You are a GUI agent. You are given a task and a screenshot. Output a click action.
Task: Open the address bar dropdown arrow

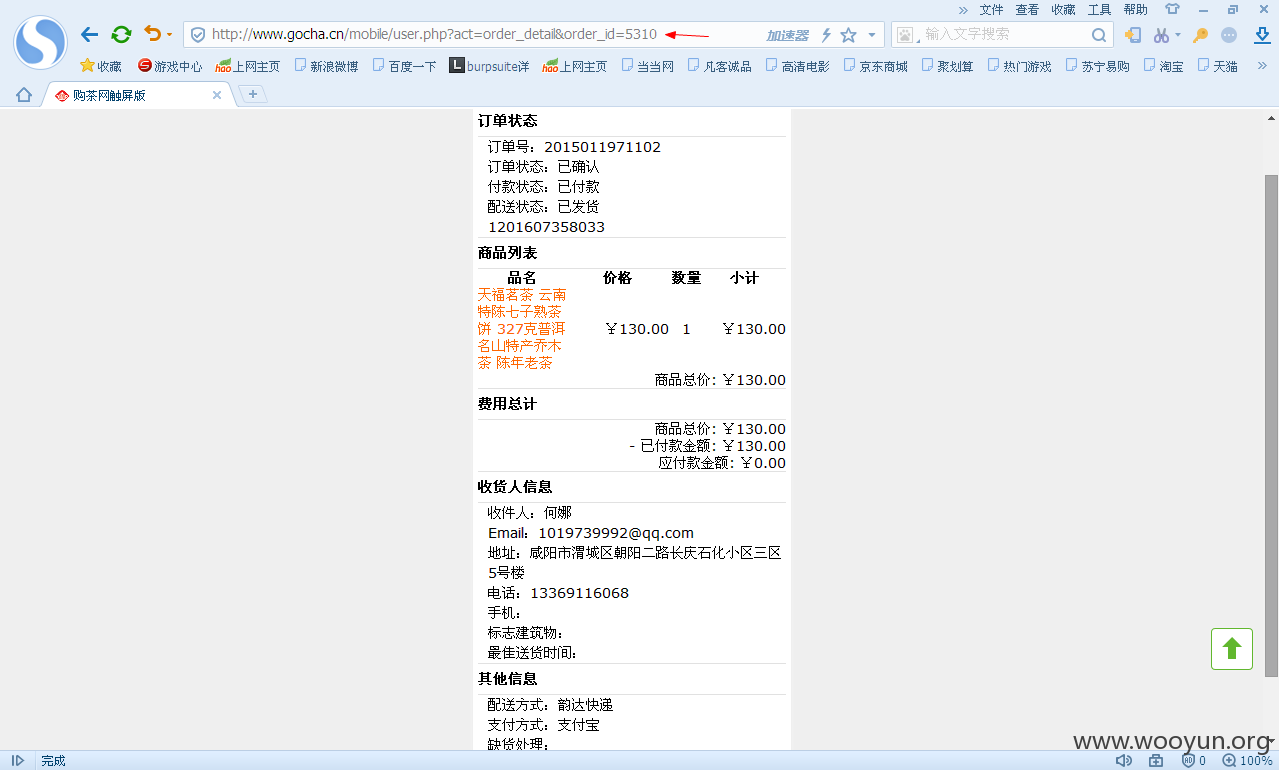(872, 35)
